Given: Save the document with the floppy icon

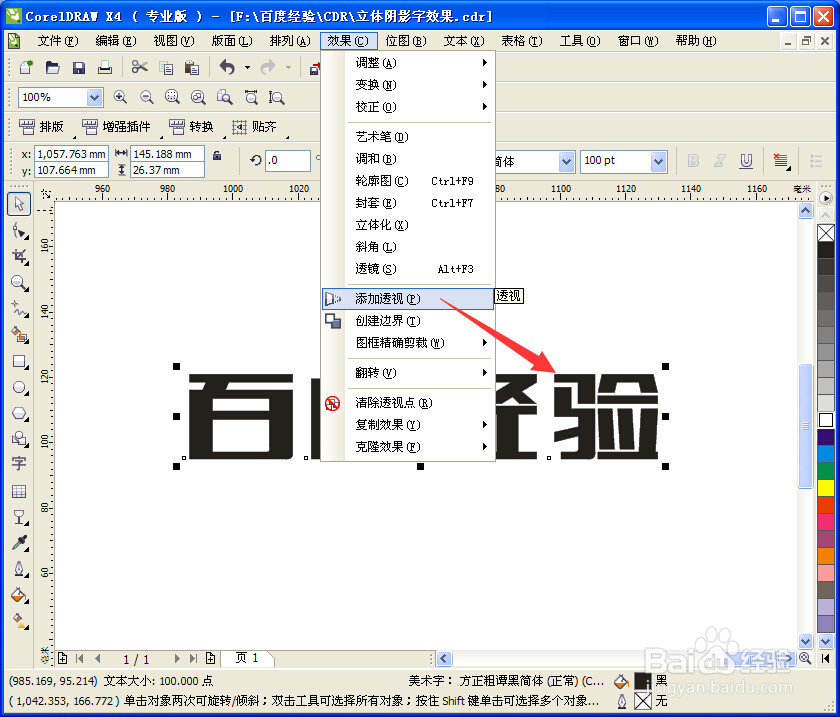Looking at the screenshot, I should pyautogui.click(x=79, y=68).
